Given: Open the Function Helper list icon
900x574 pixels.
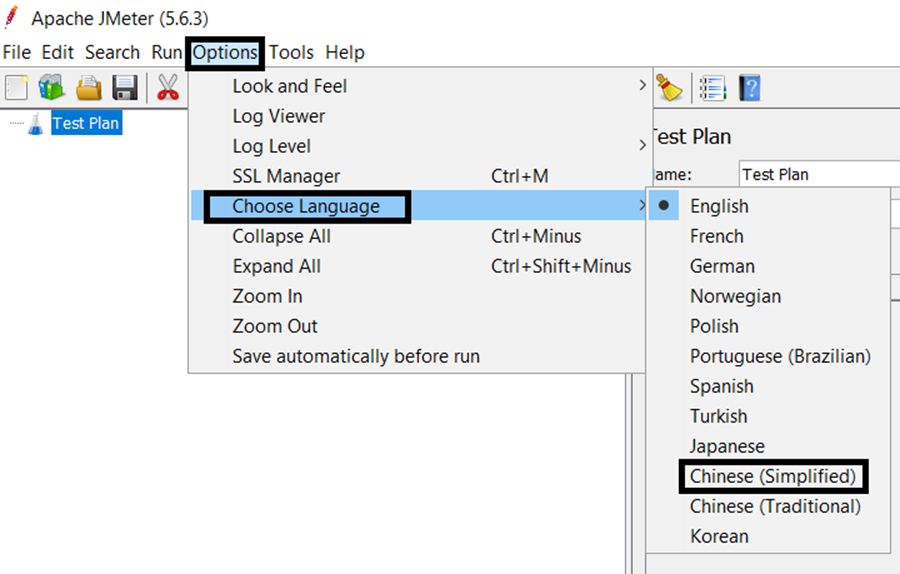Looking at the screenshot, I should (x=712, y=88).
